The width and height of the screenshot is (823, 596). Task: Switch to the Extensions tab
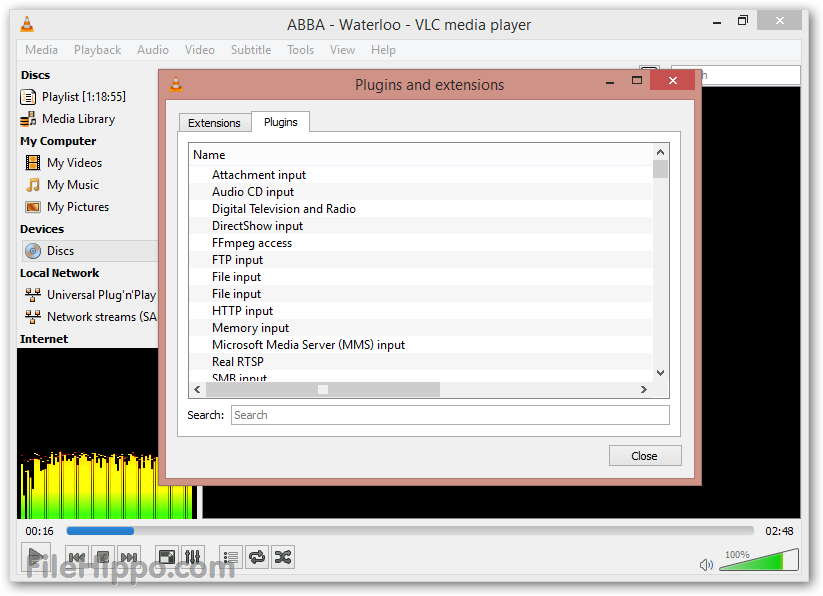click(214, 122)
